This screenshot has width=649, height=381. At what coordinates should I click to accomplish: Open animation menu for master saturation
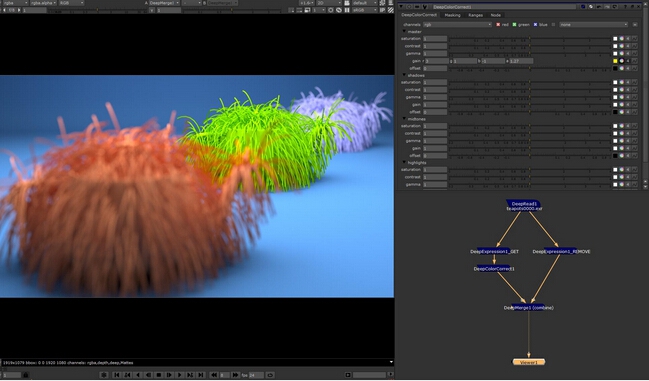click(x=635, y=39)
